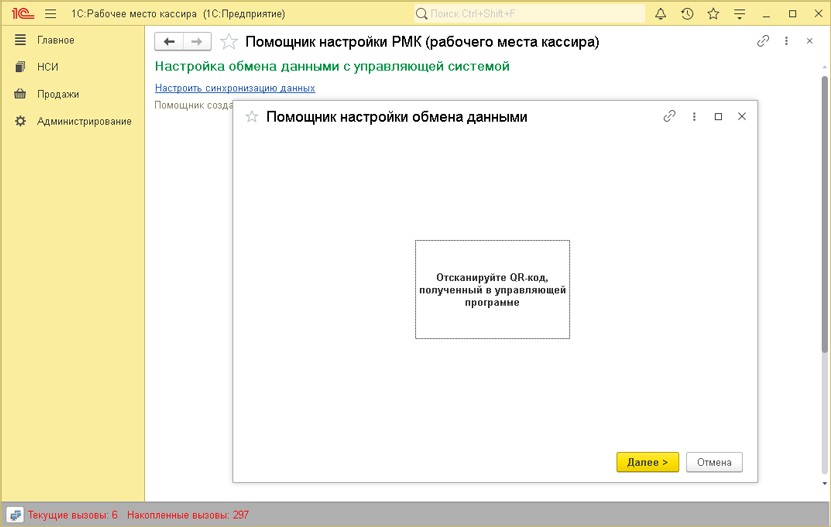The width and height of the screenshot is (831, 527).
Task: Click Настроить синхронизацию данных link
Action: [235, 88]
